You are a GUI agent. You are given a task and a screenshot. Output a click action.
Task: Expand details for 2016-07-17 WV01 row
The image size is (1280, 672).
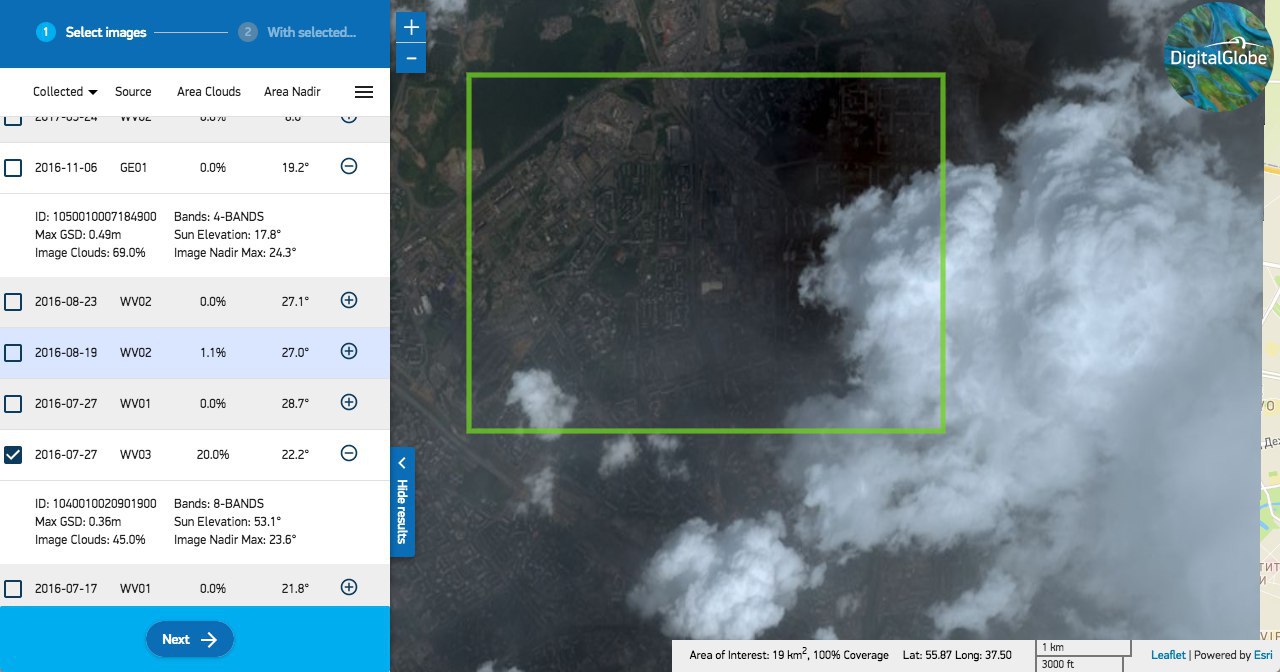pyautogui.click(x=349, y=587)
